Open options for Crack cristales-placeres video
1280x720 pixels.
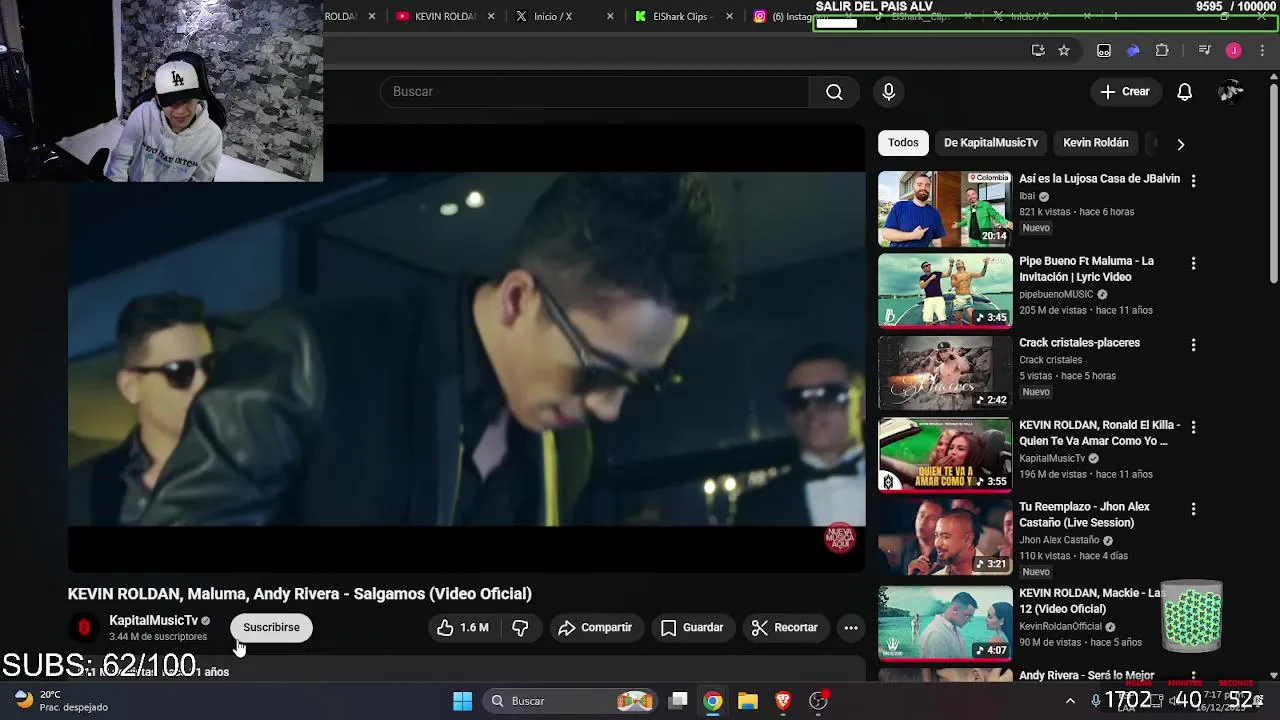click(1193, 345)
